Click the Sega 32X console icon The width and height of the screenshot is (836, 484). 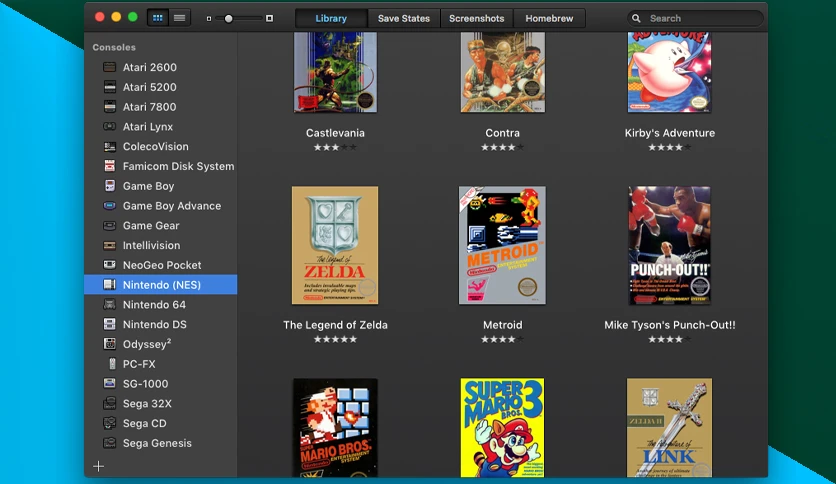(x=109, y=404)
